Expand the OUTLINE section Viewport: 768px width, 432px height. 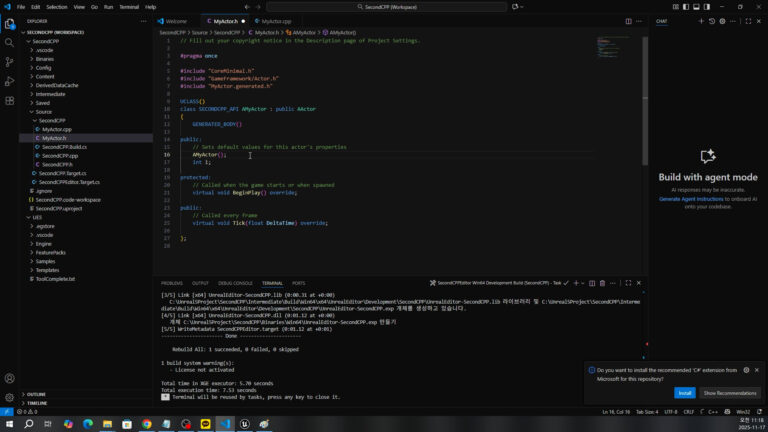pyautogui.click(x=36, y=394)
